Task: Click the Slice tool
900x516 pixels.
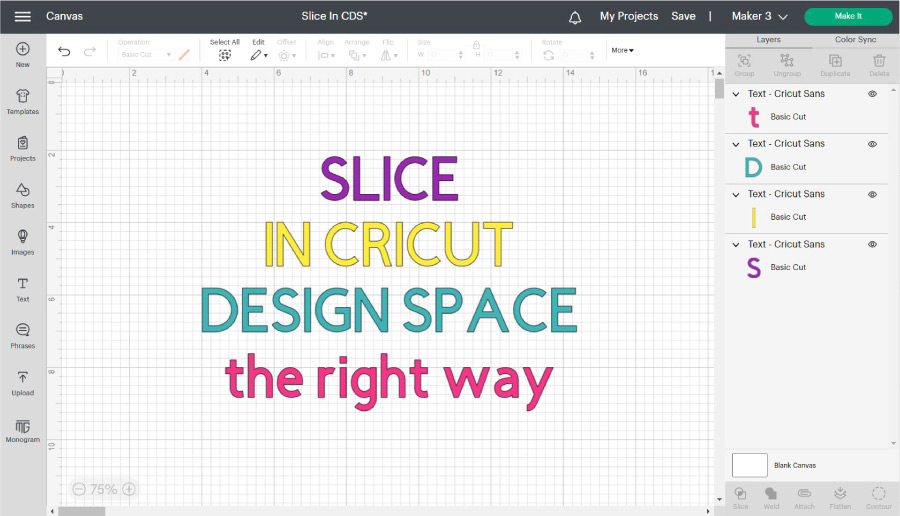Action: [740, 498]
